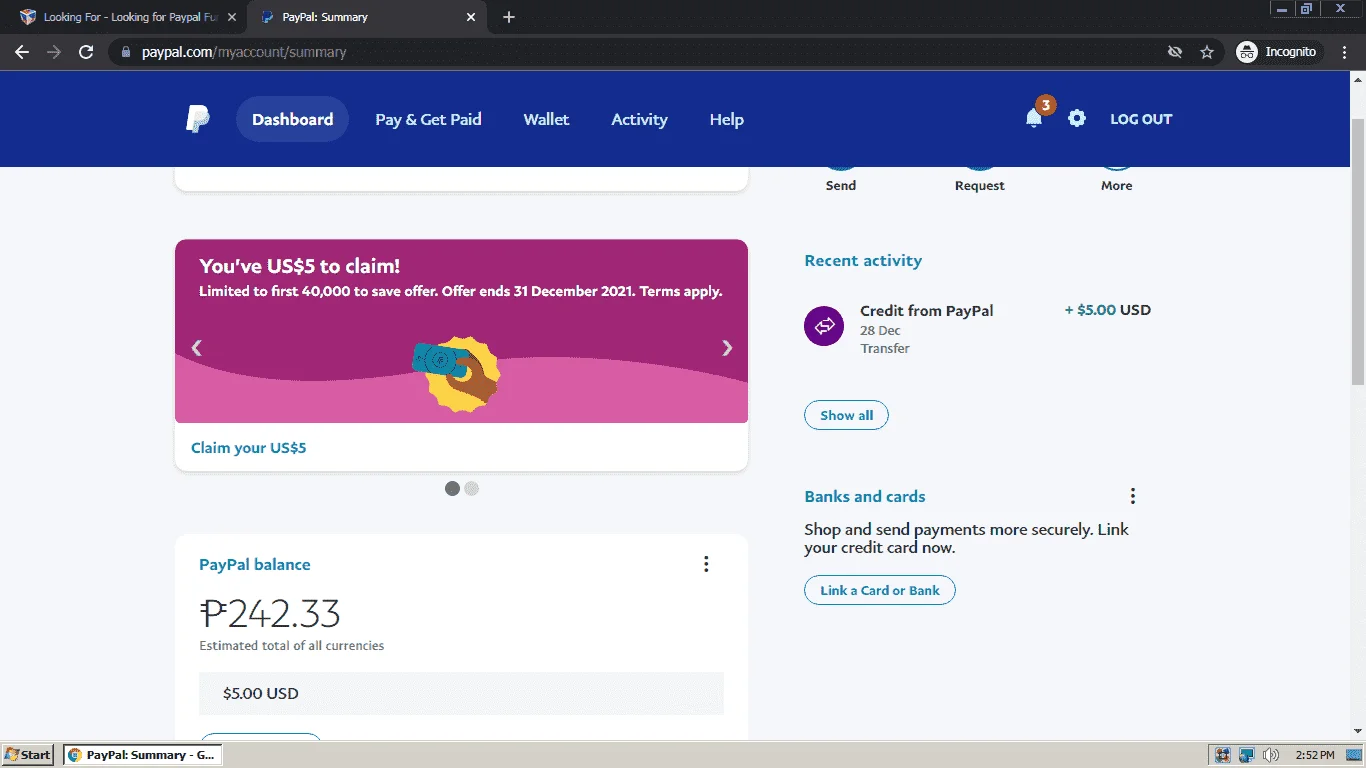
Task: Click browser forward arrow
Action: [x=54, y=52]
